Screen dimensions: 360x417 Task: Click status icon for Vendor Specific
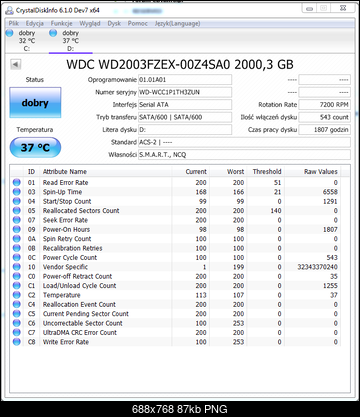tap(16, 267)
